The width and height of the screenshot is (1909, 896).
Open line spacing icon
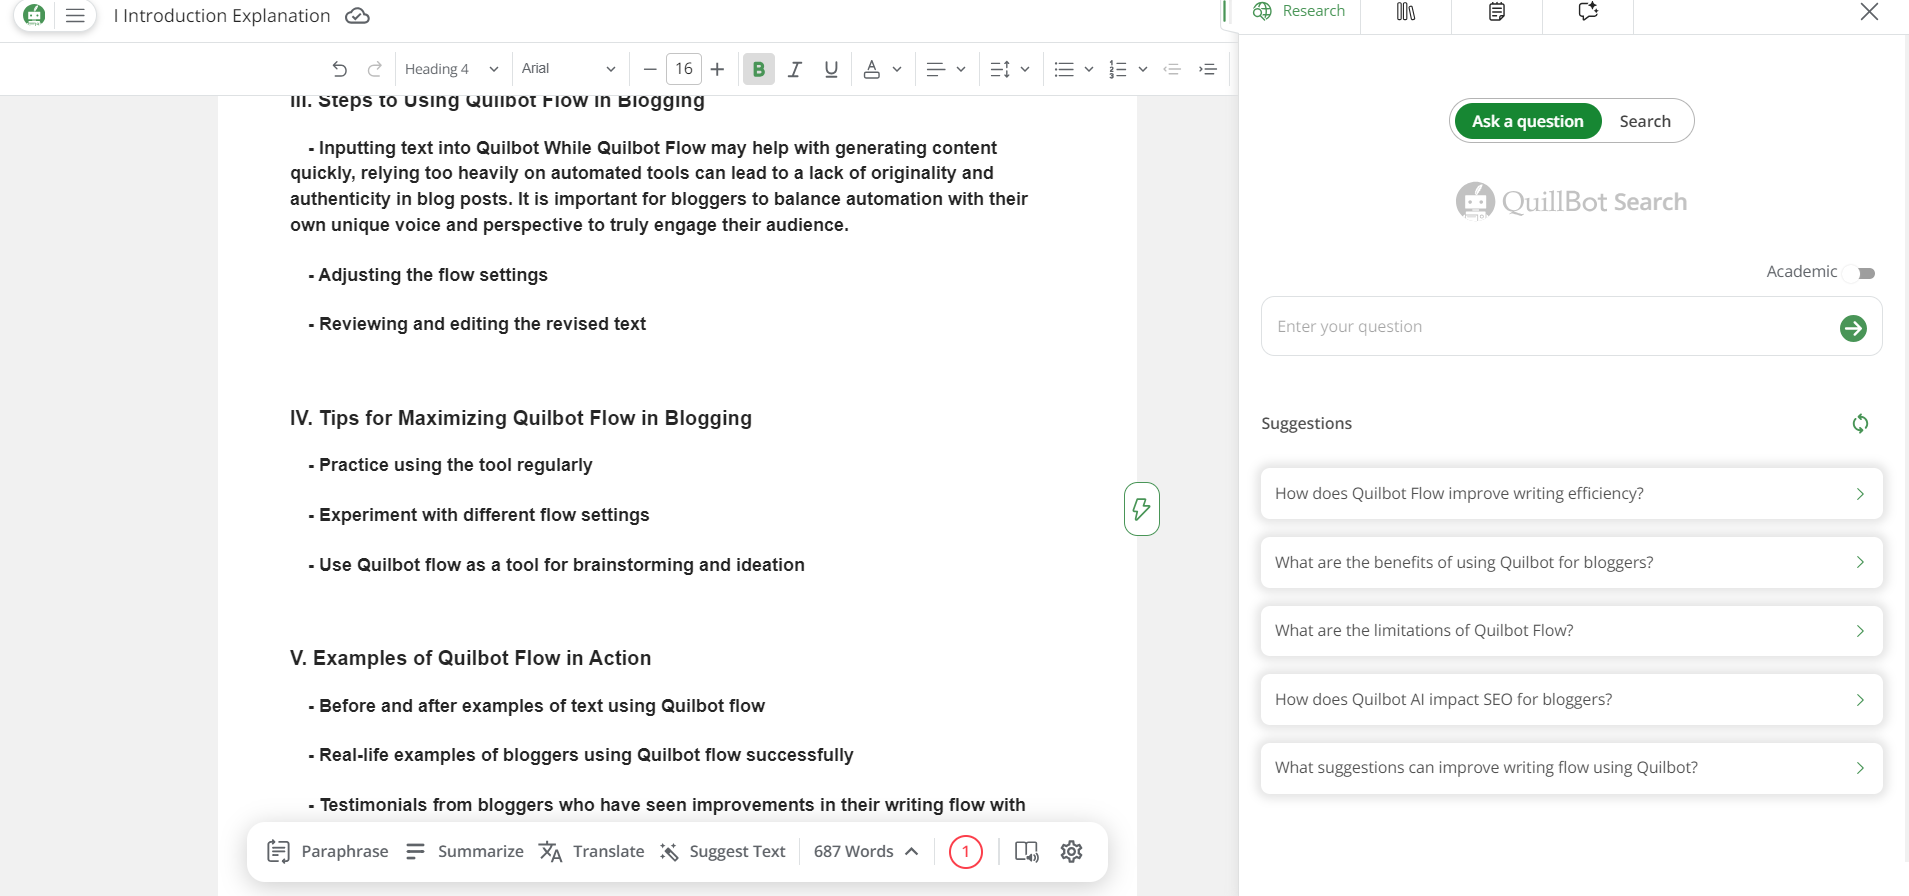(x=1000, y=69)
